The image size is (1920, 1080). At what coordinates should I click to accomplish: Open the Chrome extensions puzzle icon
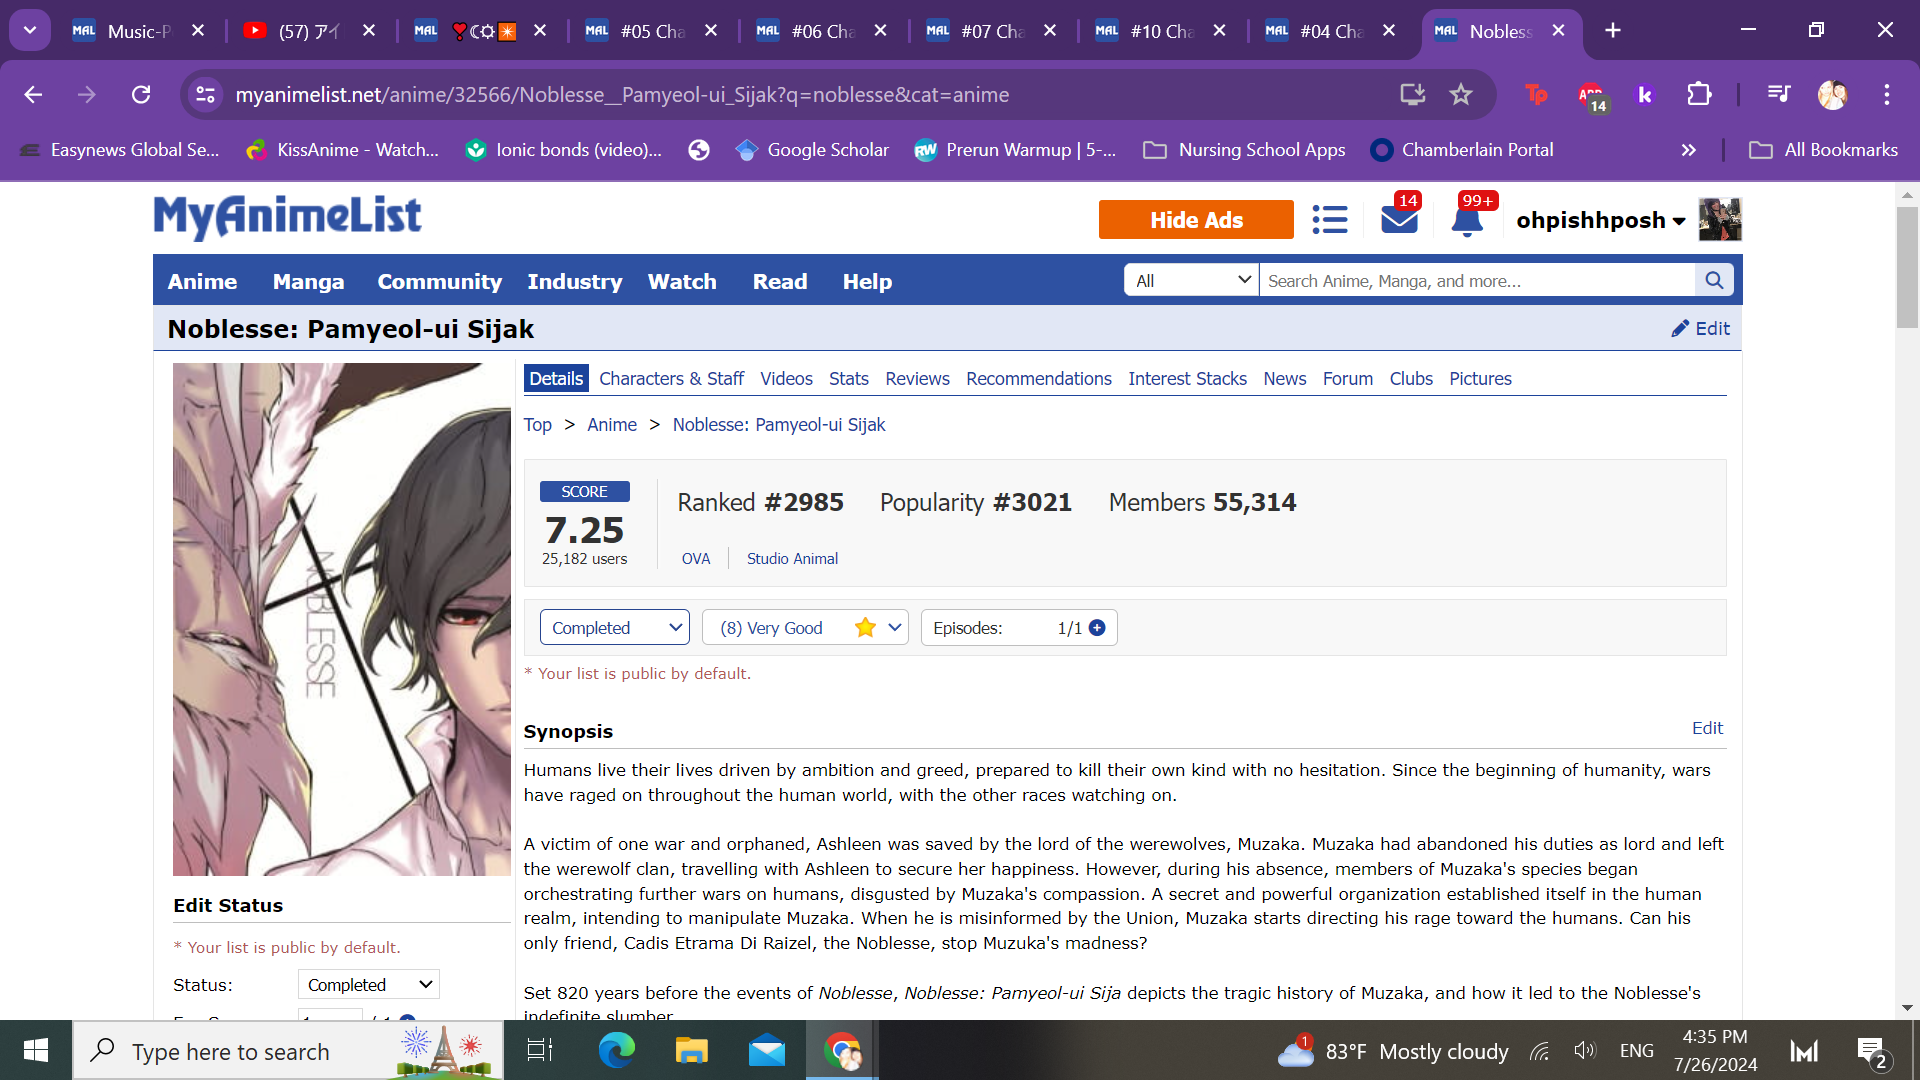(x=1699, y=95)
